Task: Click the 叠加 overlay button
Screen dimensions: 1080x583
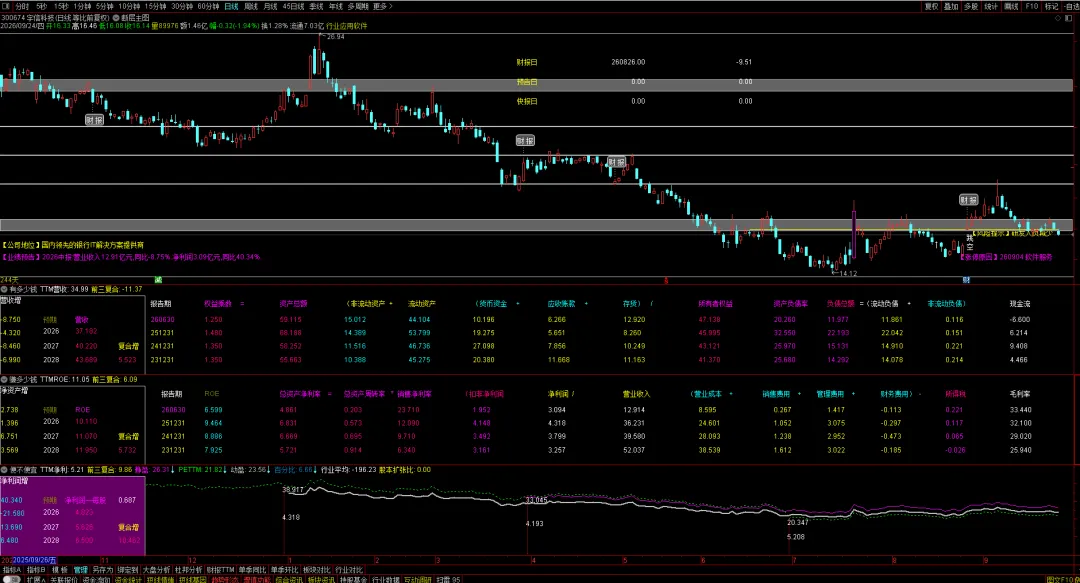Action: coord(951,6)
